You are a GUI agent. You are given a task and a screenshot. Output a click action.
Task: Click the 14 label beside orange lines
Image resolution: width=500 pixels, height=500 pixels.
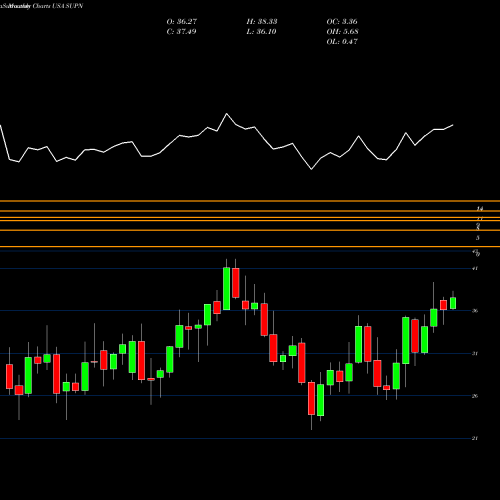(480, 209)
